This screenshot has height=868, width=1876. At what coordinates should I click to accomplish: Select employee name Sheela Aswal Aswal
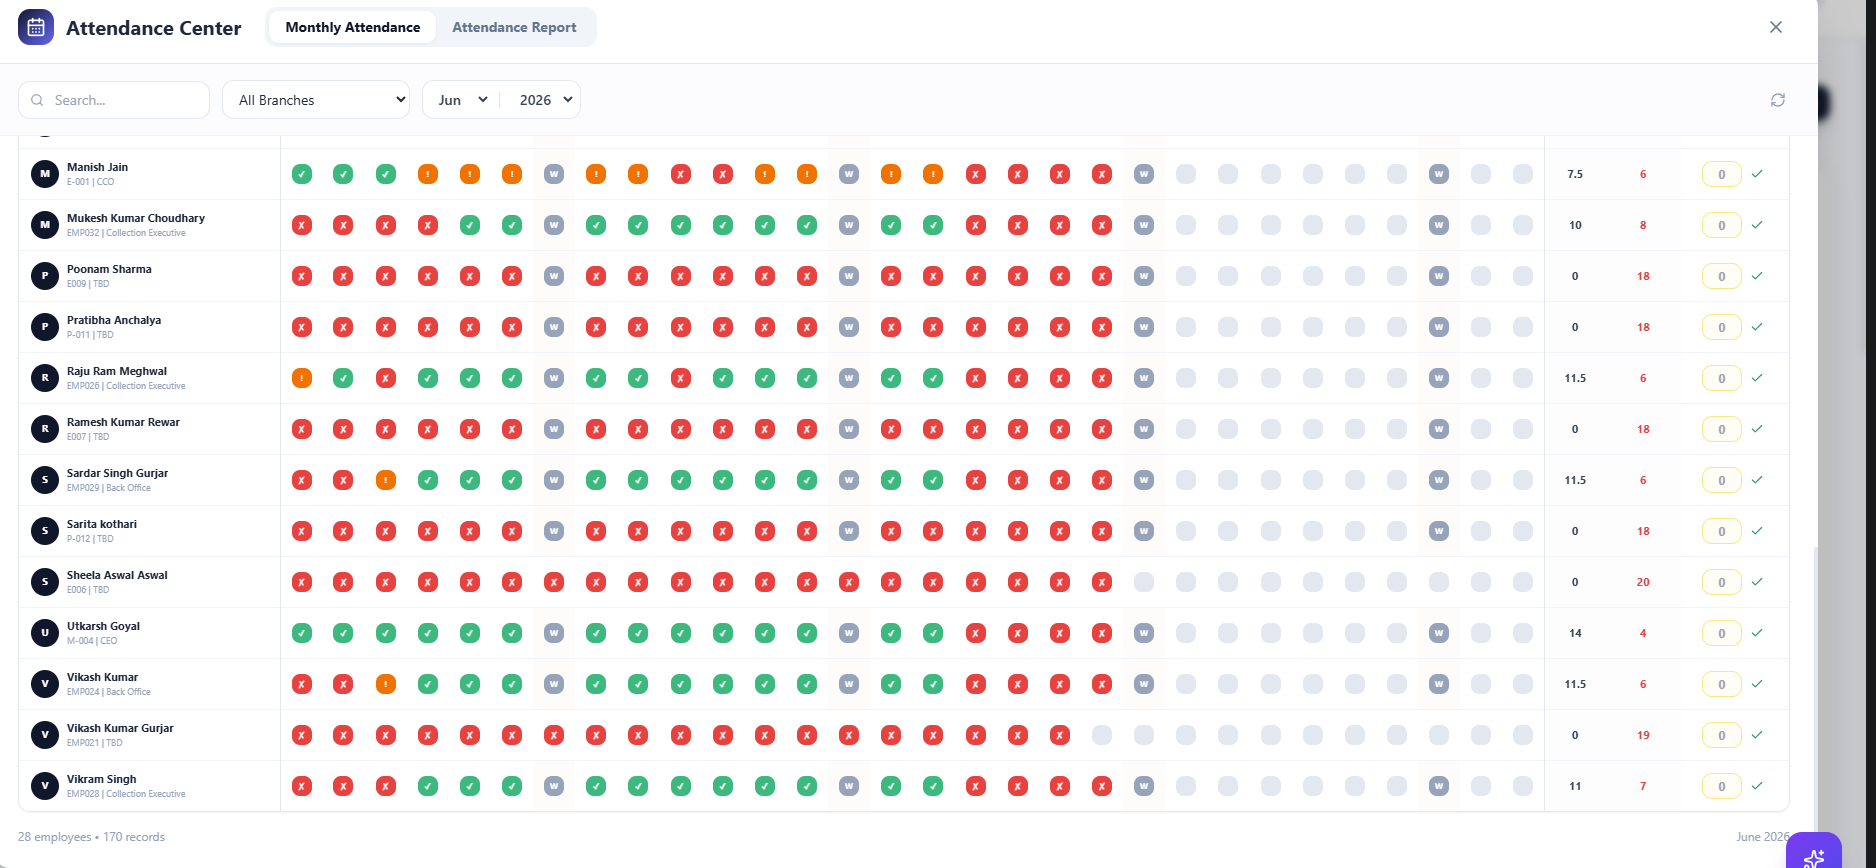coord(117,575)
